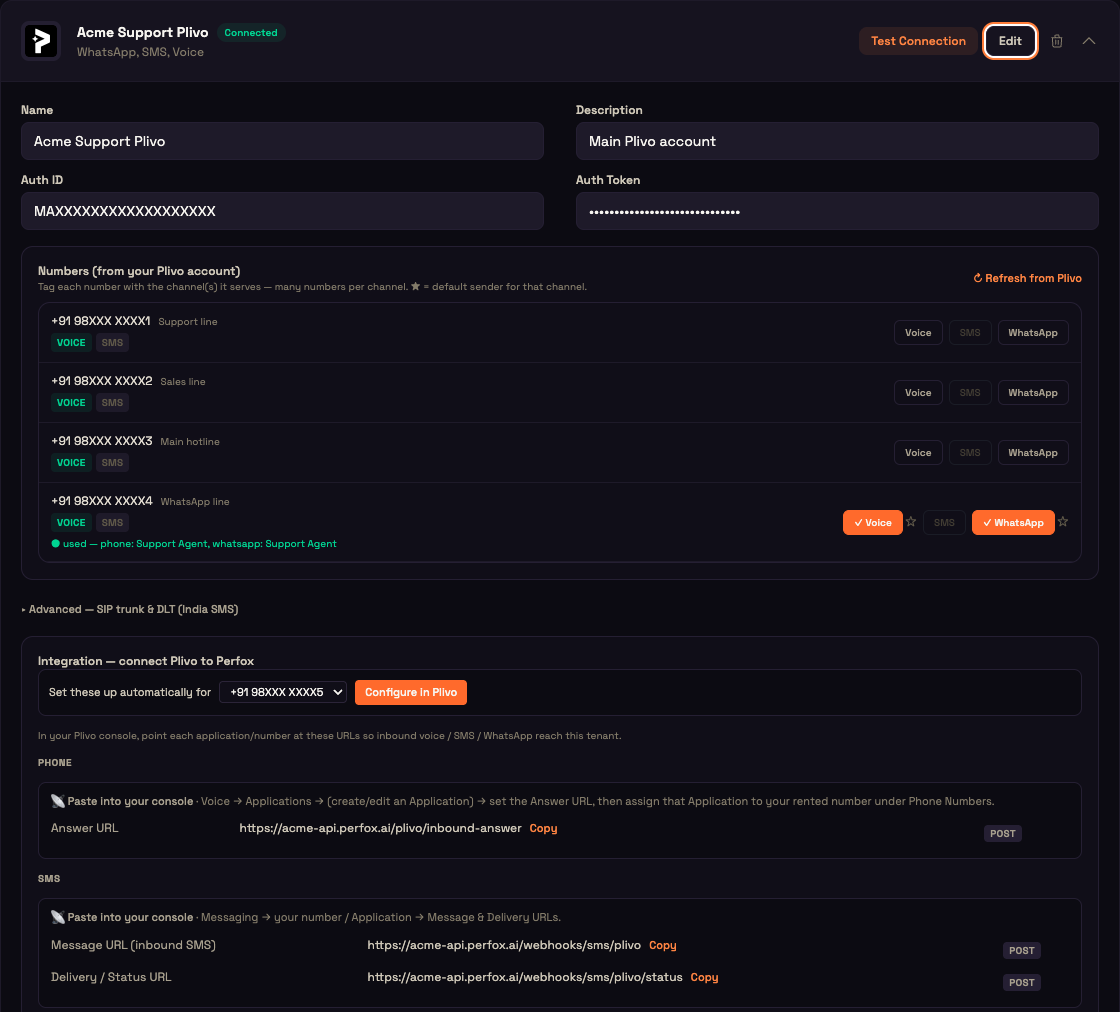Click the Auth ID field

[282, 211]
